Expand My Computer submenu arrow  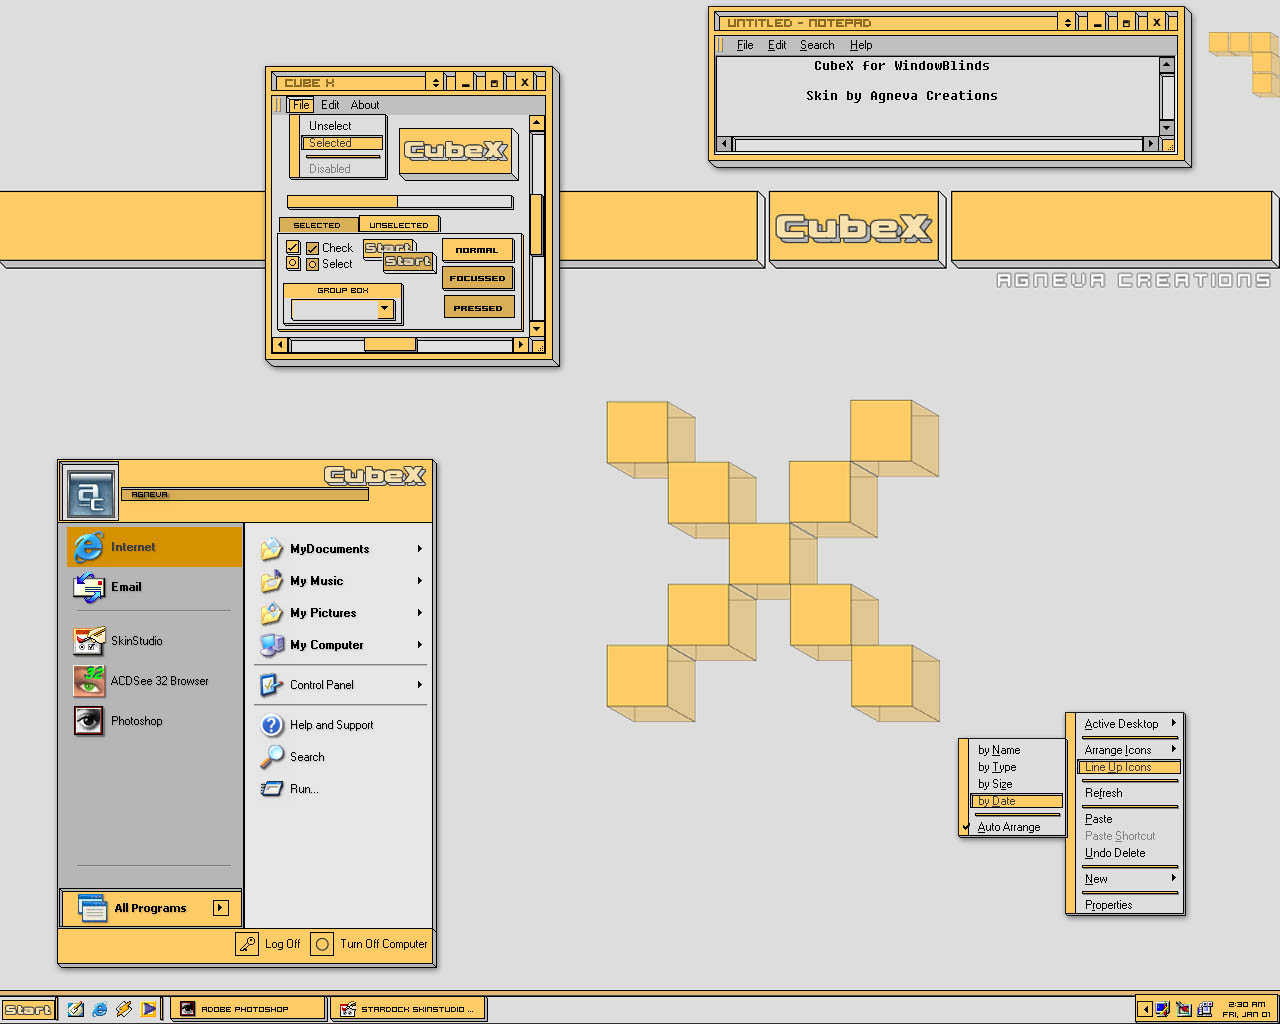pyautogui.click(x=420, y=645)
